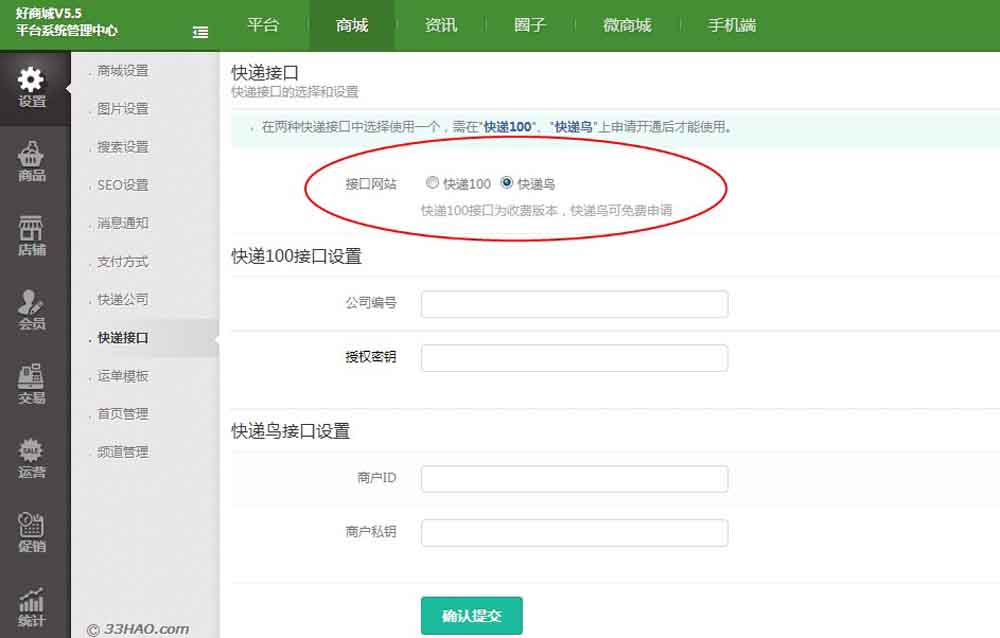Image resolution: width=1000 pixels, height=638 pixels.
Task: Open the 店铺 store icon section
Action: 32,236
